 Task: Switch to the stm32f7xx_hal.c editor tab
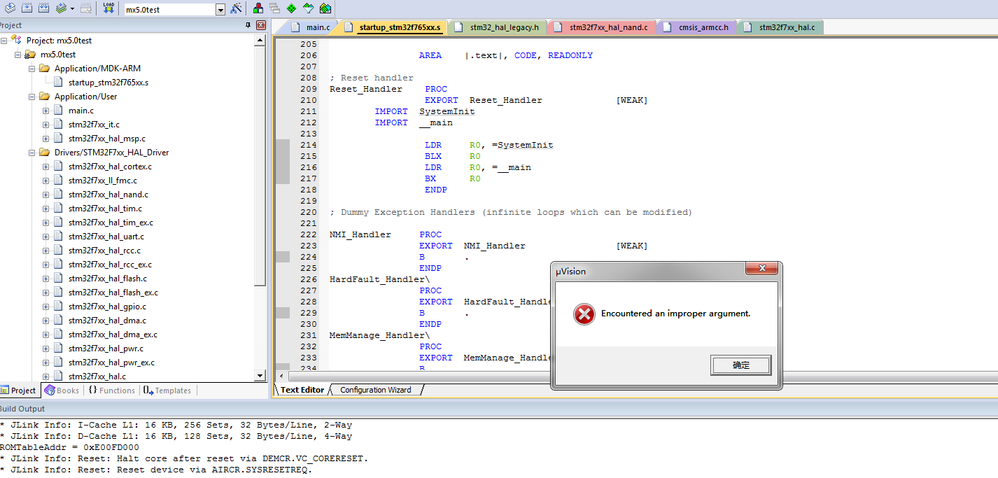(781, 27)
